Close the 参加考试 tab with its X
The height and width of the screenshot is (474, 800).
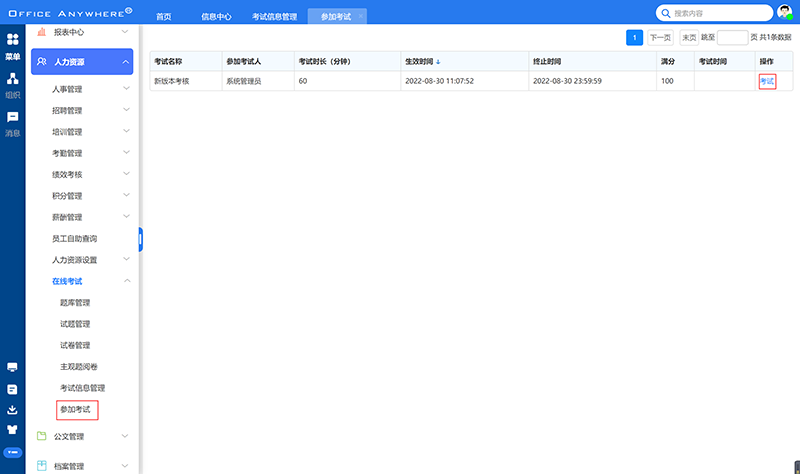tap(361, 16)
